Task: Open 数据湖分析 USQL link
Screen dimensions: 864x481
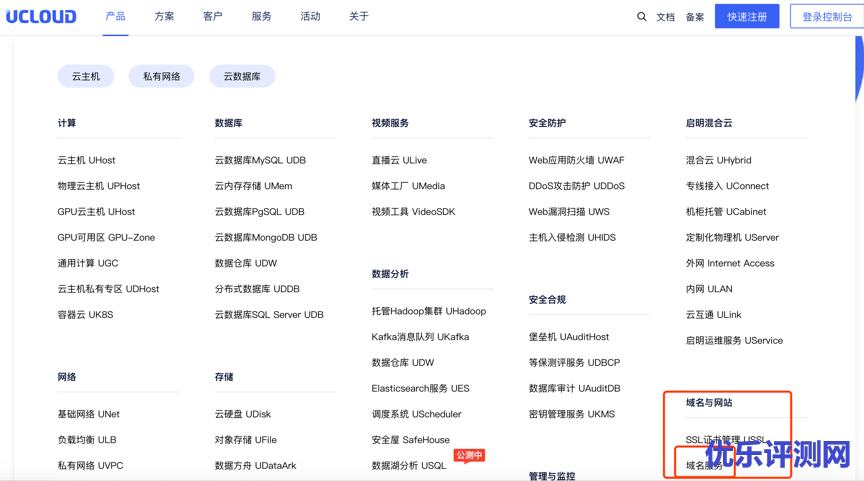Action: click(409, 466)
